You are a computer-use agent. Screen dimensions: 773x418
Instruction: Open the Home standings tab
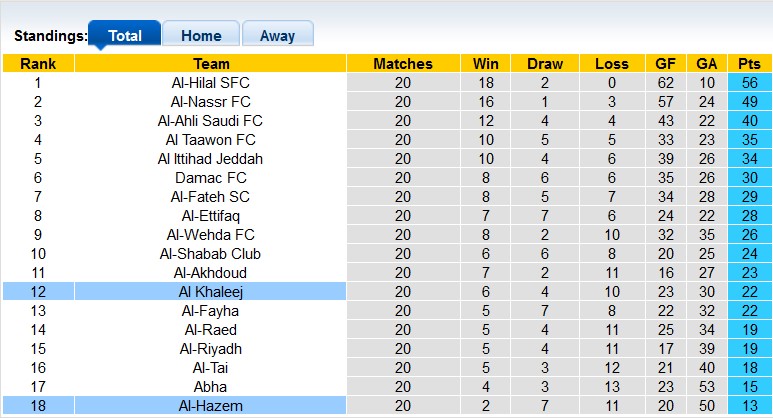click(201, 36)
